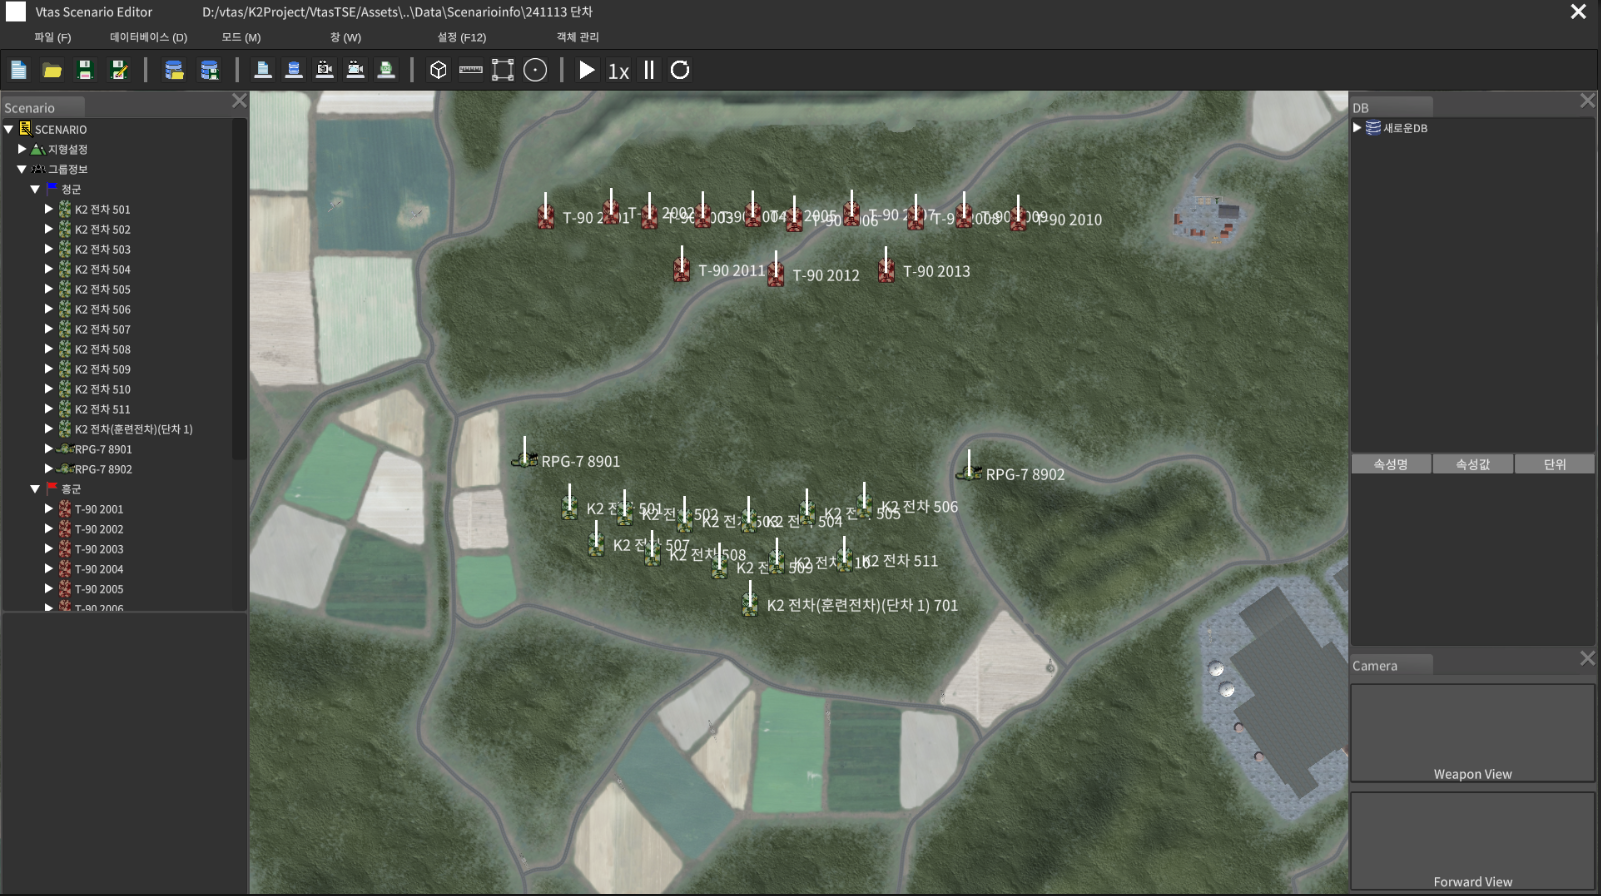Select the 3D cube toolbar icon

point(438,70)
